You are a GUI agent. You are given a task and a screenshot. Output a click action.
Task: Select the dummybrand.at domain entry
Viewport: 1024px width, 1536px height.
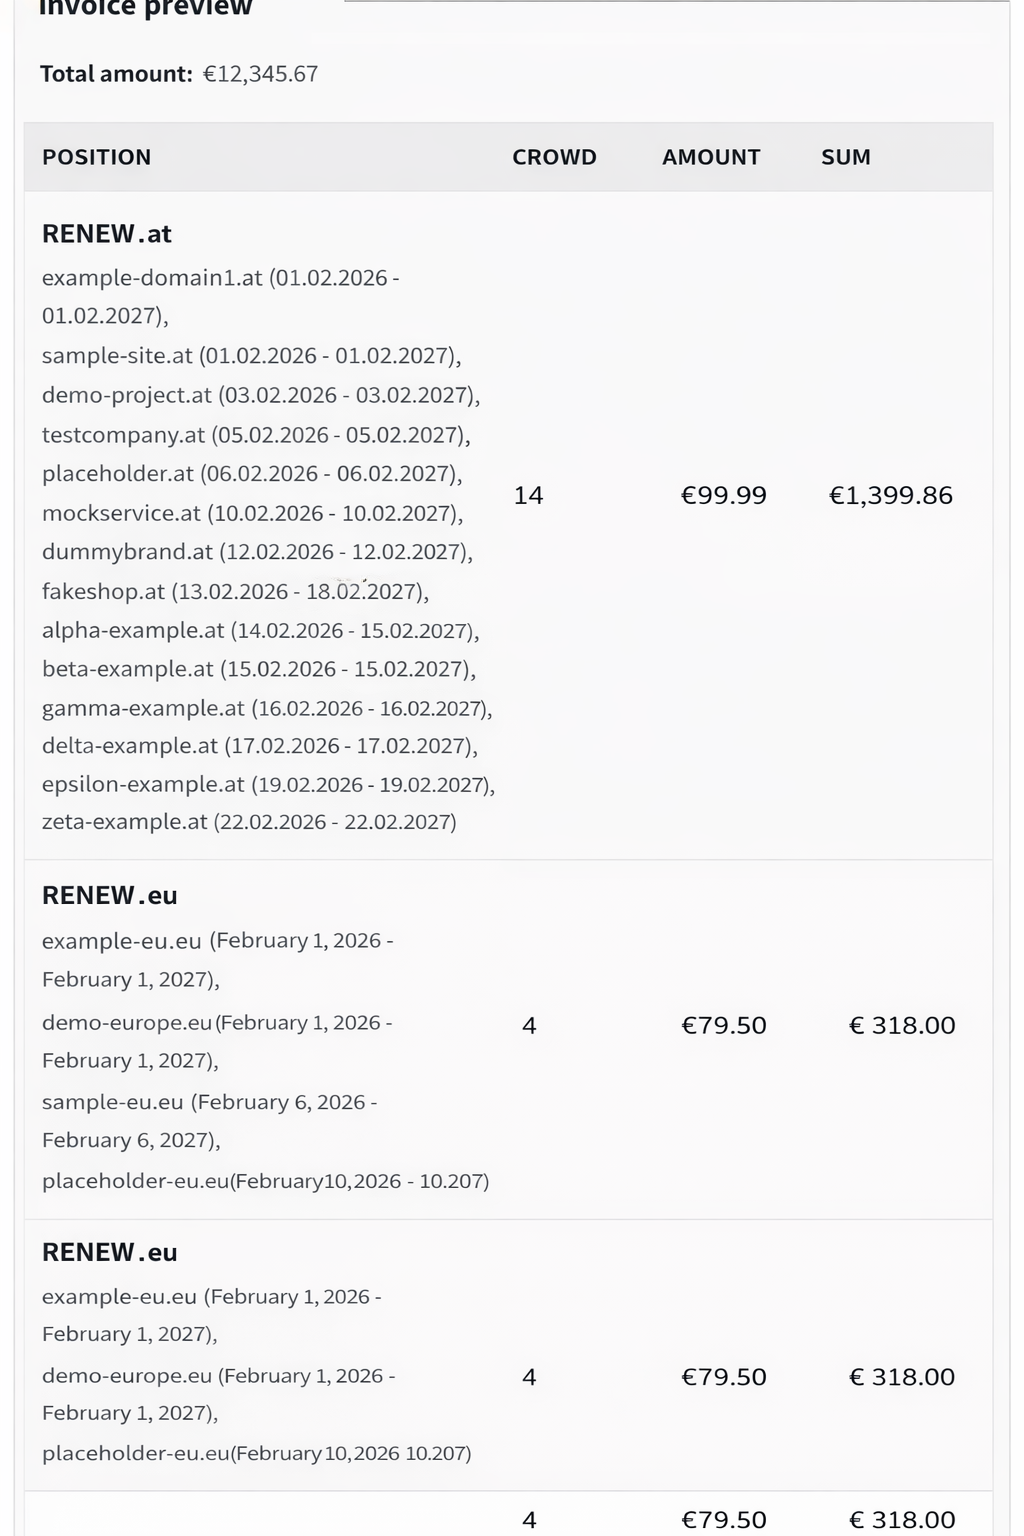click(x=257, y=552)
